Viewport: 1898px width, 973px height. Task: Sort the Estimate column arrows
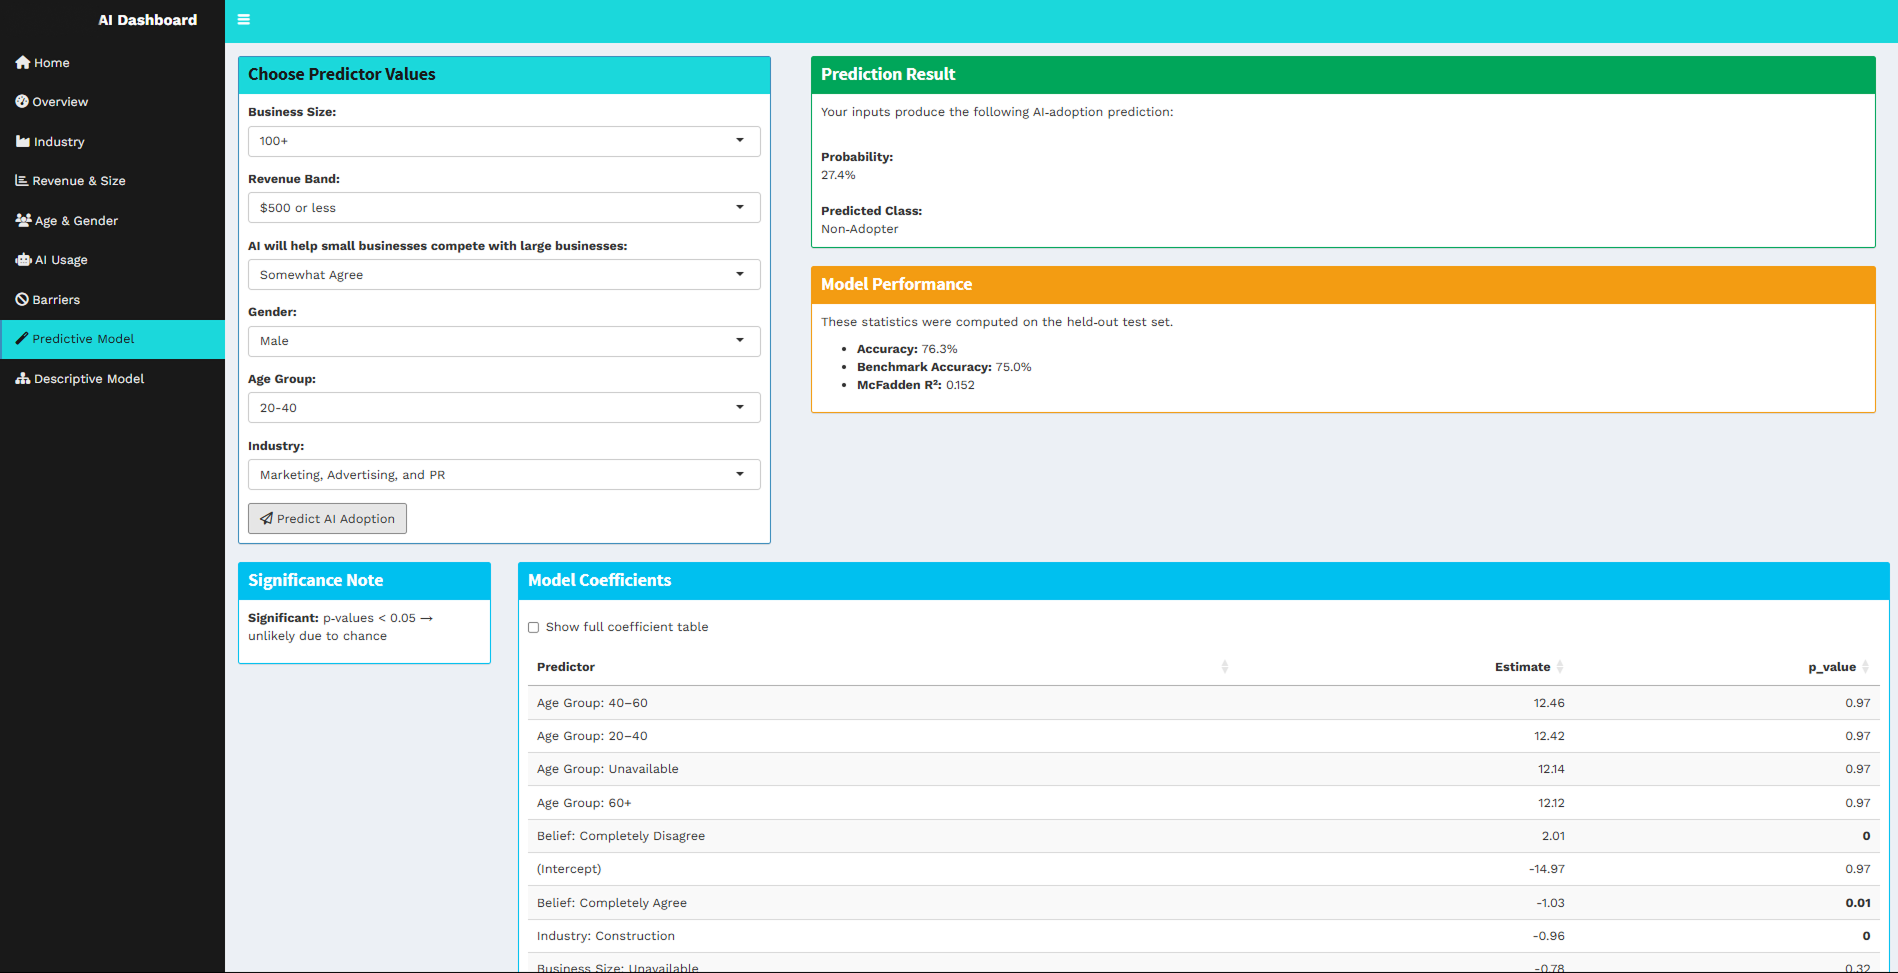(x=1561, y=666)
